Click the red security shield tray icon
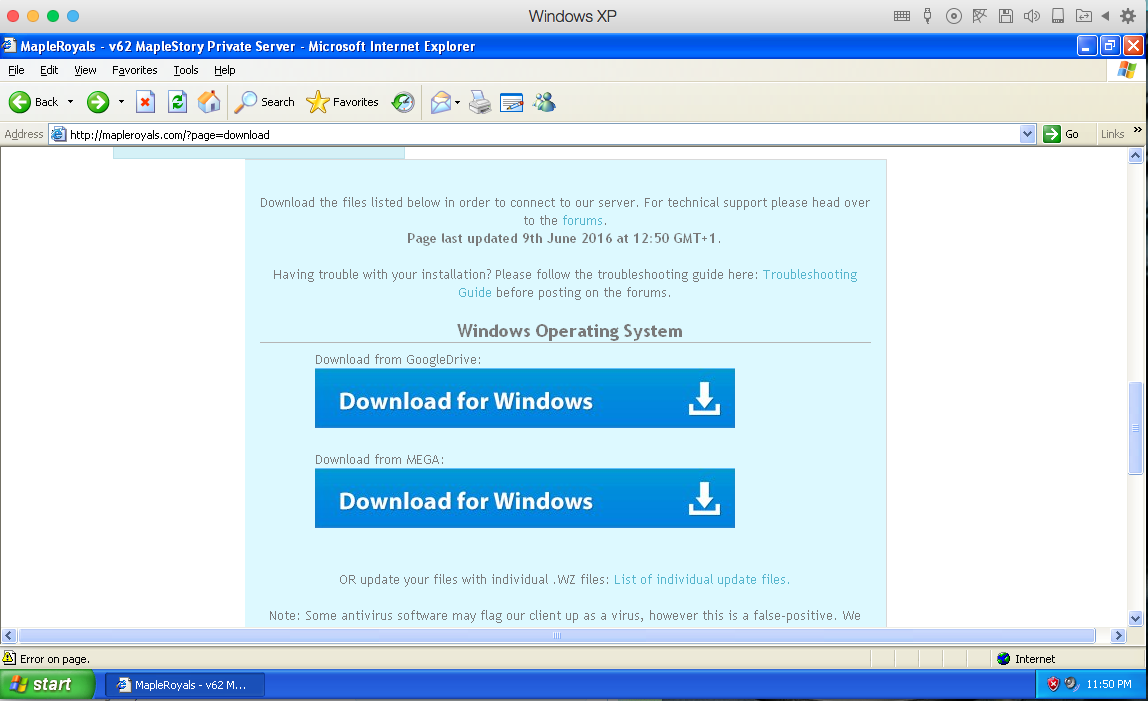Image resolution: width=1148 pixels, height=701 pixels. click(x=1053, y=684)
